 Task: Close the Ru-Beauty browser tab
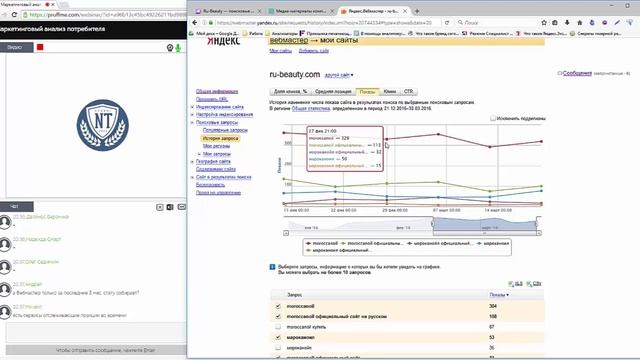point(259,11)
